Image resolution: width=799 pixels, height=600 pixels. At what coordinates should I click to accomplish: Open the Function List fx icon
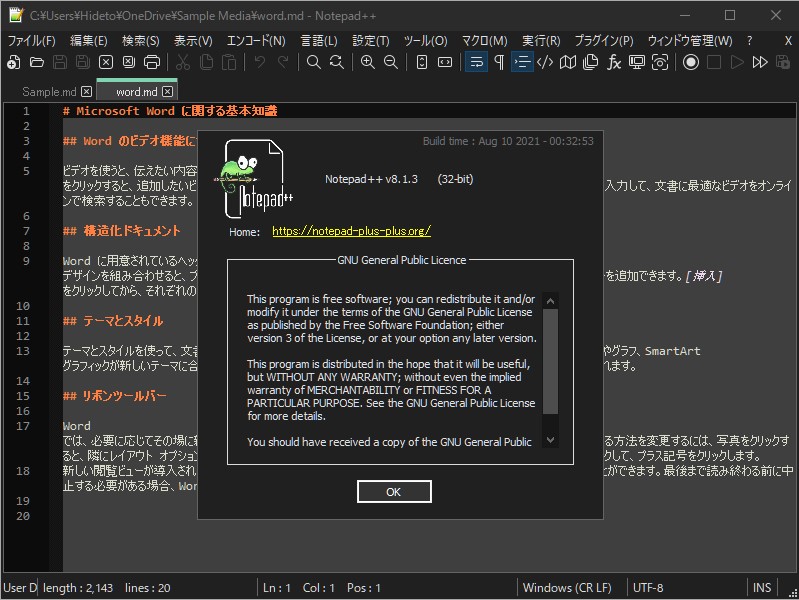coord(614,62)
